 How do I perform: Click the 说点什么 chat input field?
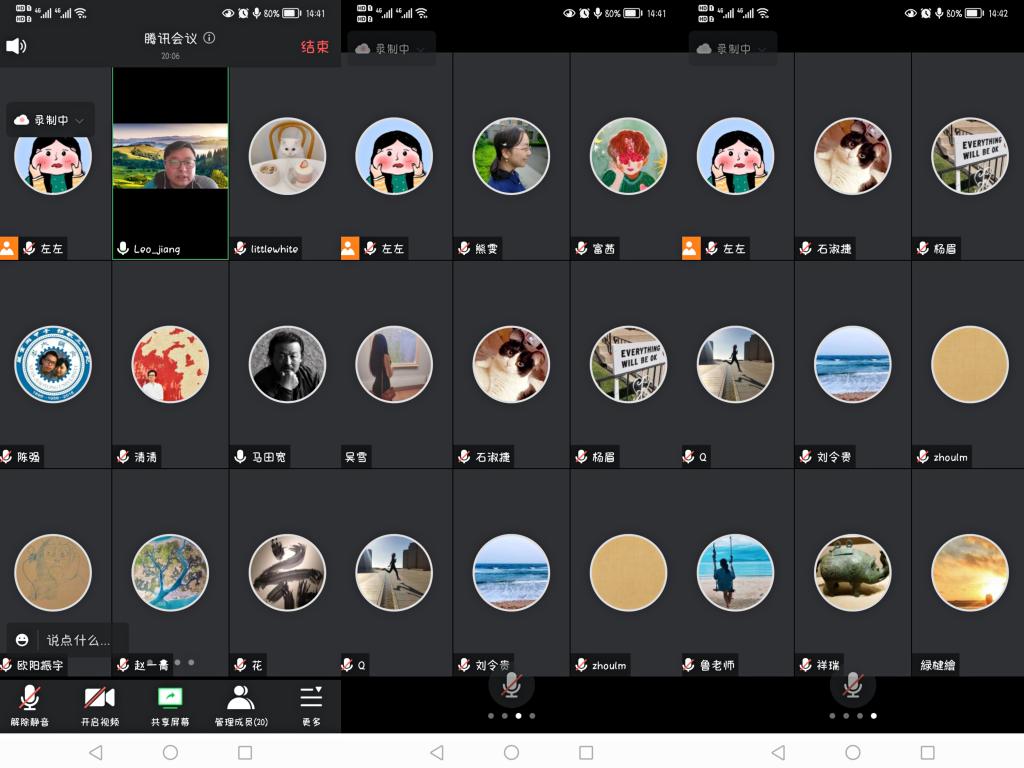pos(78,640)
